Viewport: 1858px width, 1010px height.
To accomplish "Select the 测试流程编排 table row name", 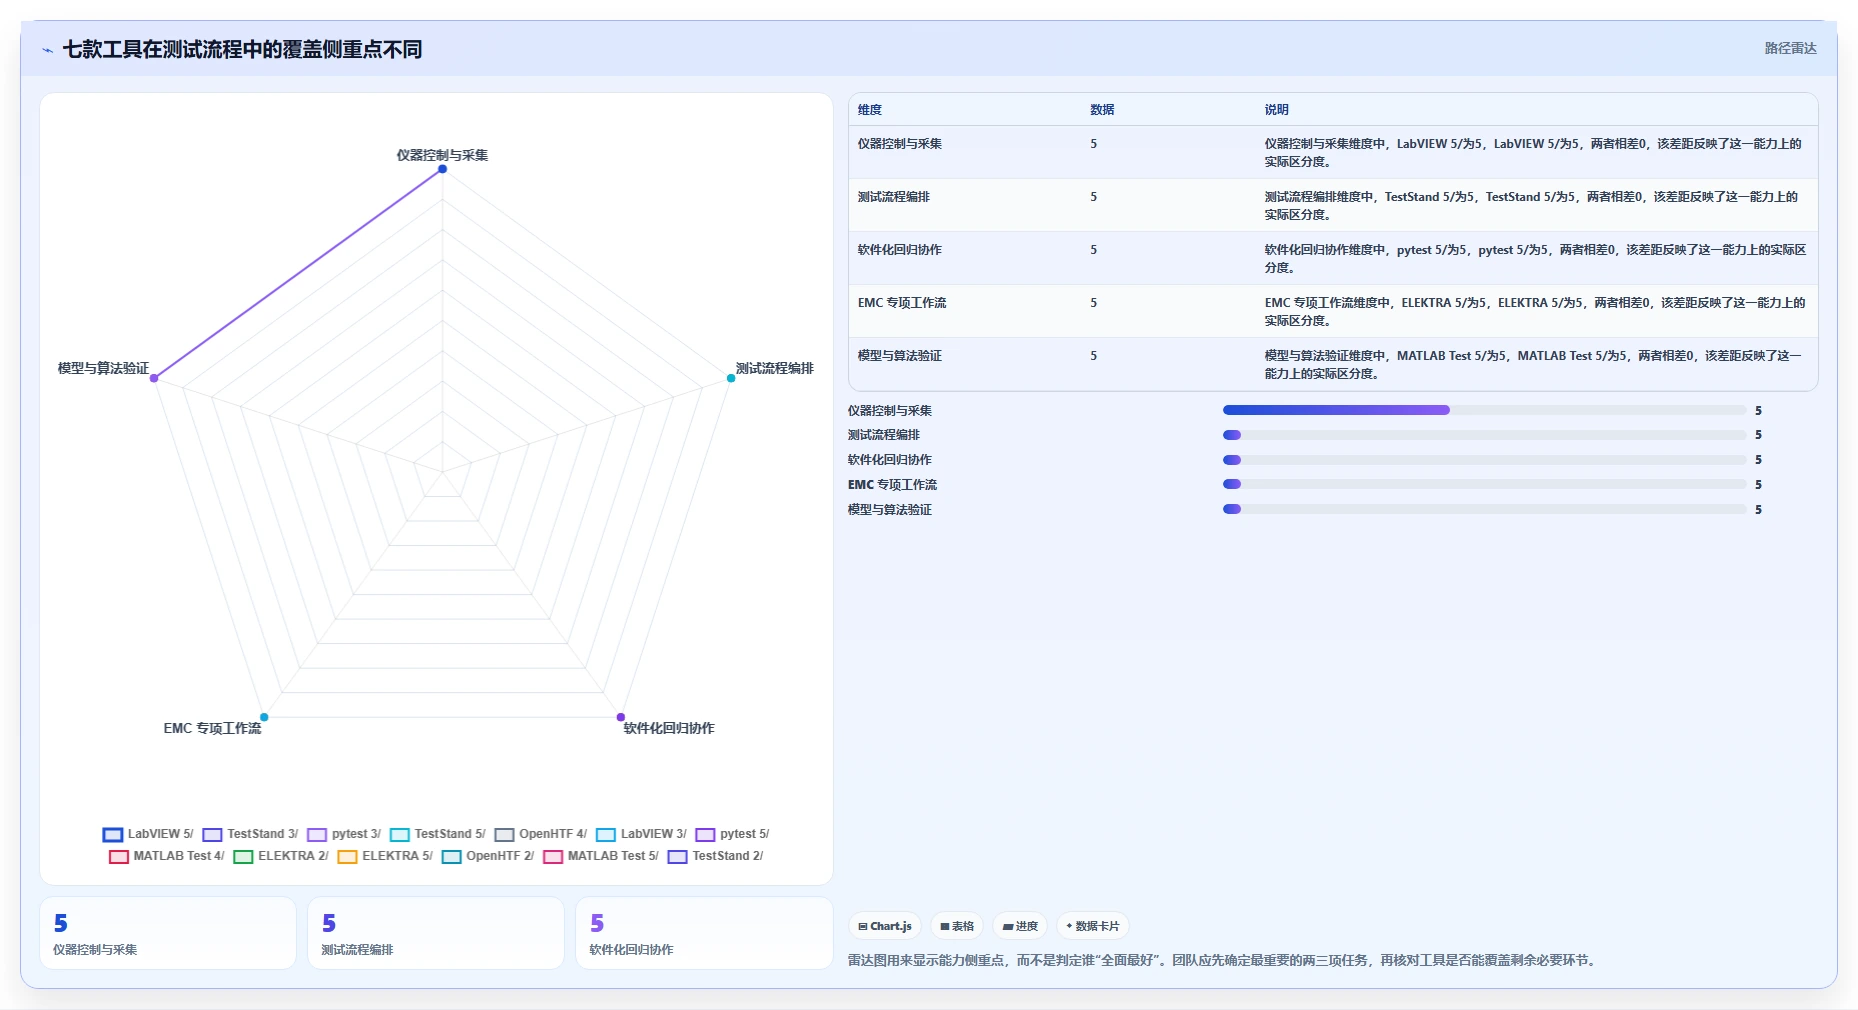I will click(894, 197).
